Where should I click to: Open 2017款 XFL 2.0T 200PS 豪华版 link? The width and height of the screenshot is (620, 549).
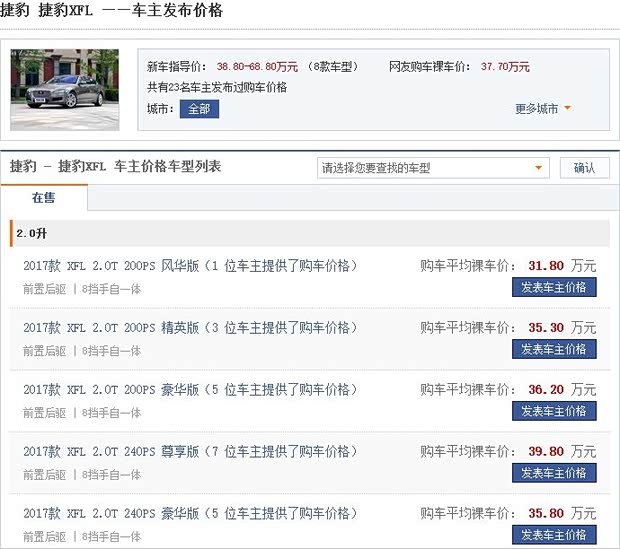click(111, 390)
